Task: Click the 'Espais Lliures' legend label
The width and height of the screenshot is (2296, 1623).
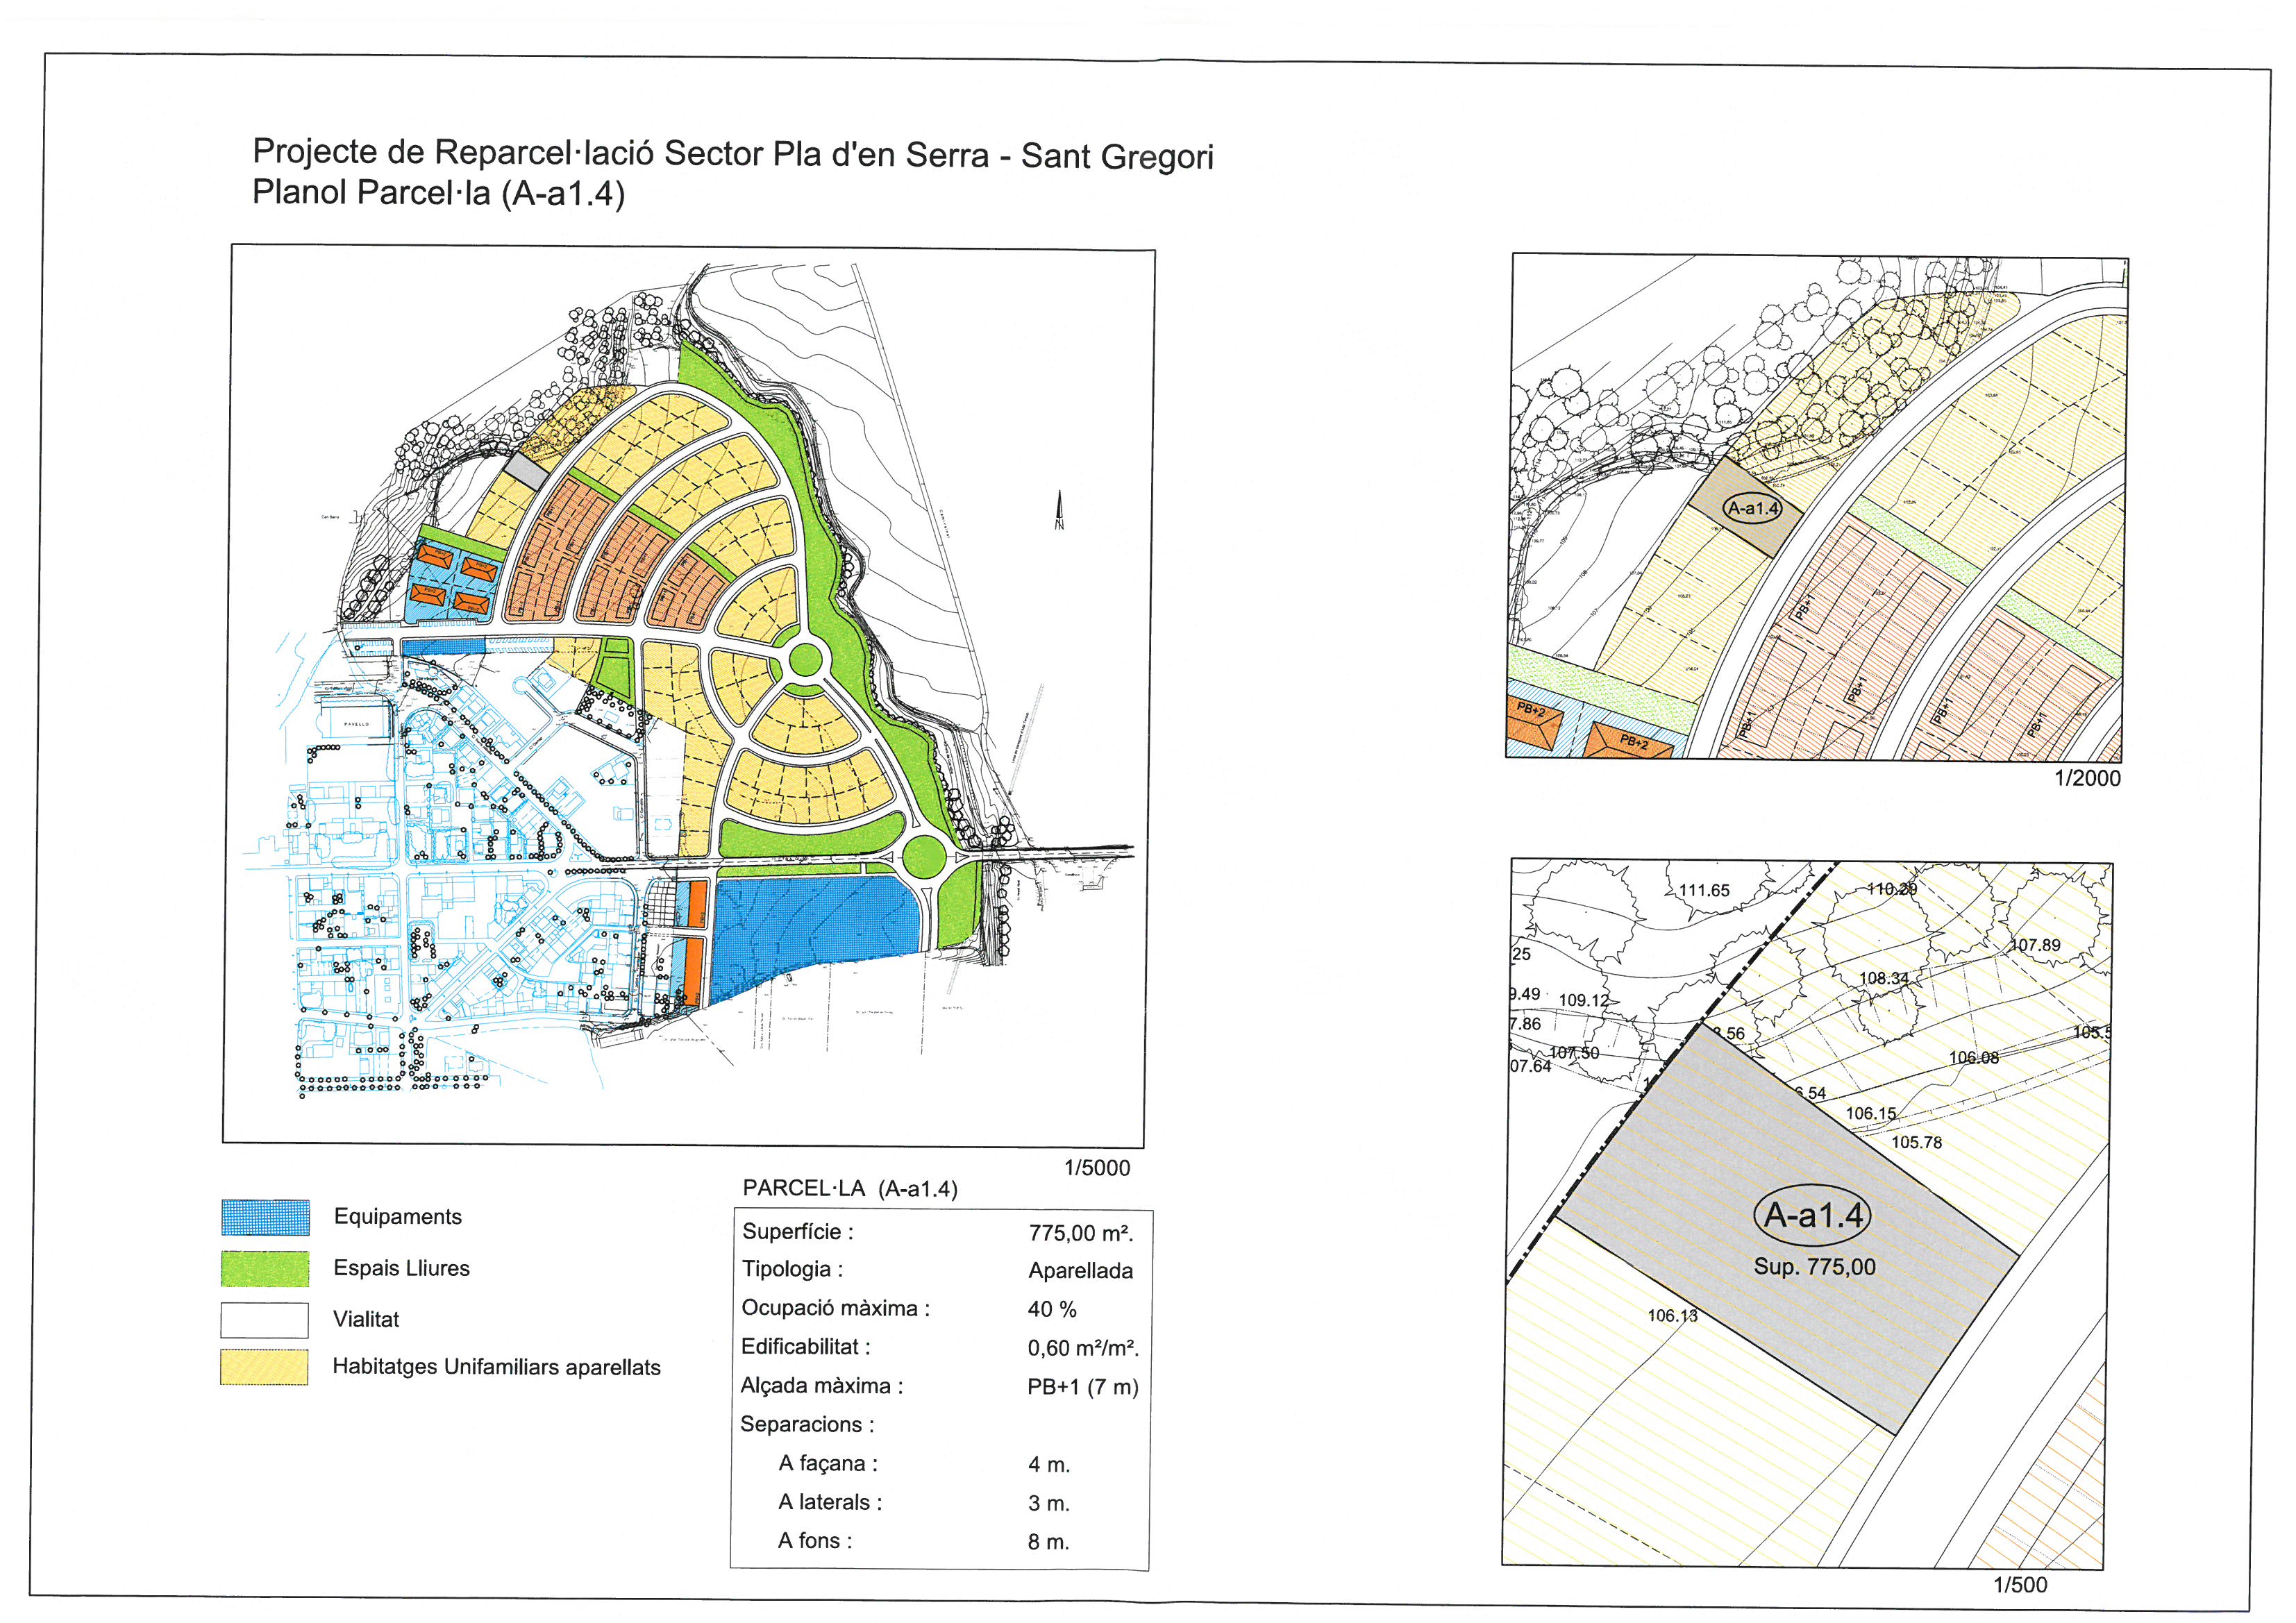Action: 402,1268
